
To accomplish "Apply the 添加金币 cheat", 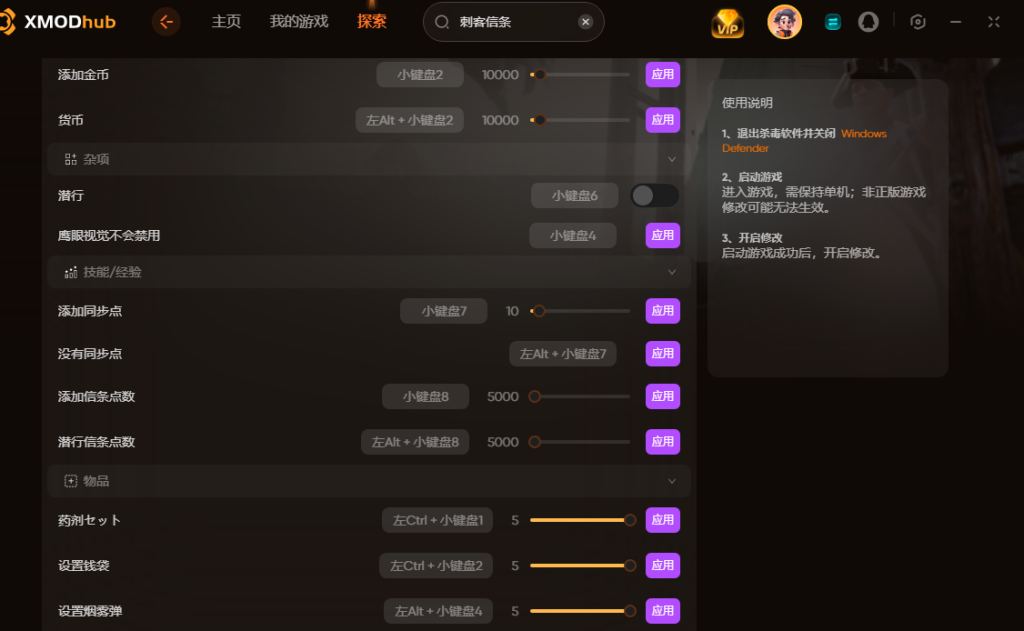I will point(663,74).
